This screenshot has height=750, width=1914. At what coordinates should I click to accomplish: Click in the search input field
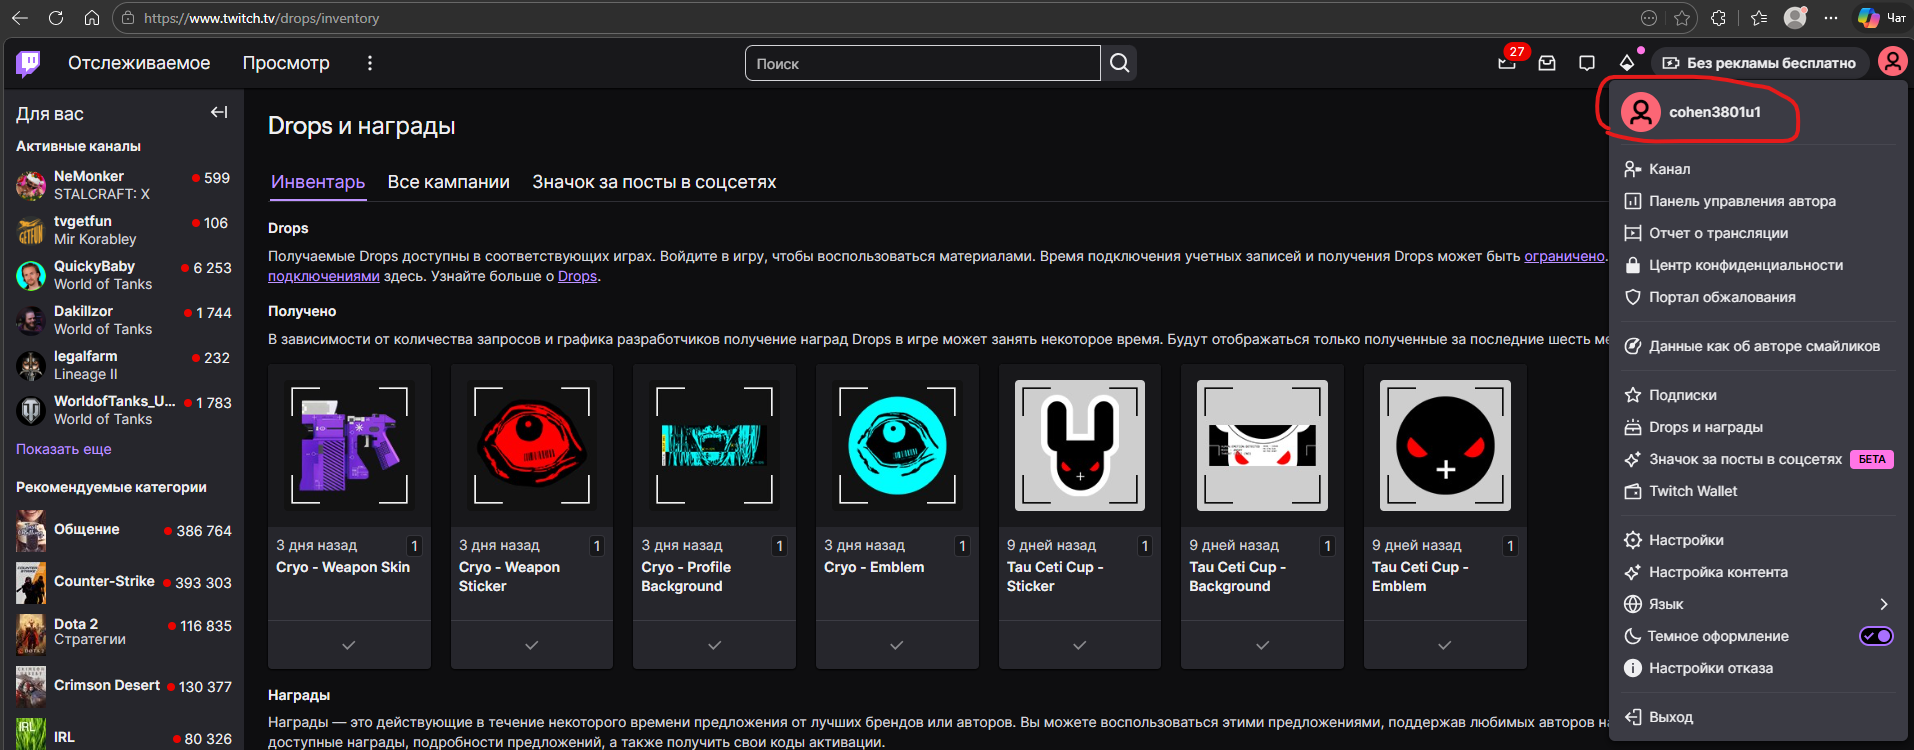coord(921,63)
